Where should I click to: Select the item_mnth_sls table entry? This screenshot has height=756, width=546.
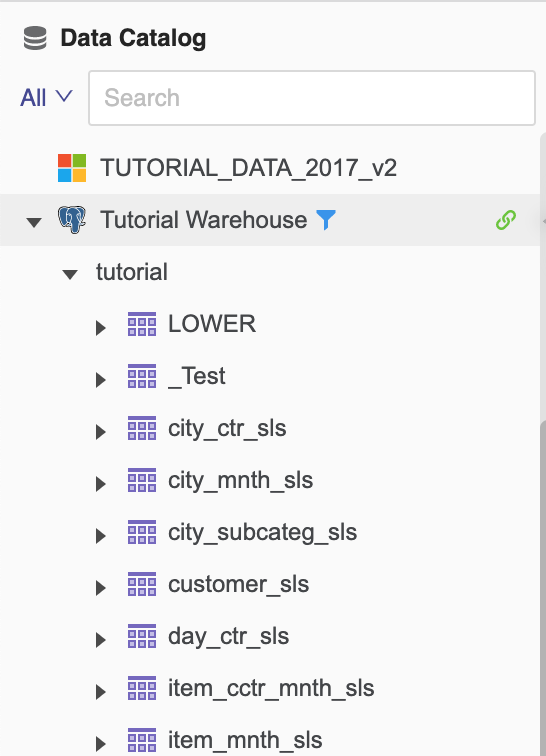pos(245,740)
